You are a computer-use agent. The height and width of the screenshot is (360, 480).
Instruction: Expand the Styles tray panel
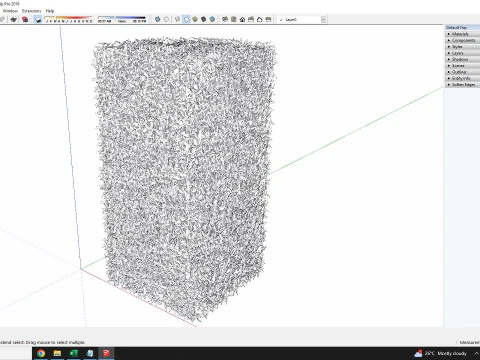coord(463,47)
